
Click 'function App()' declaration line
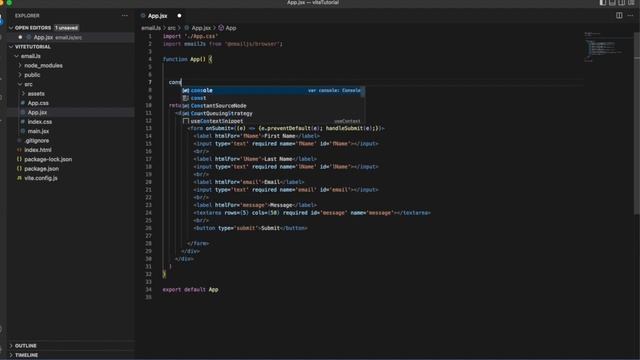pos(187,59)
